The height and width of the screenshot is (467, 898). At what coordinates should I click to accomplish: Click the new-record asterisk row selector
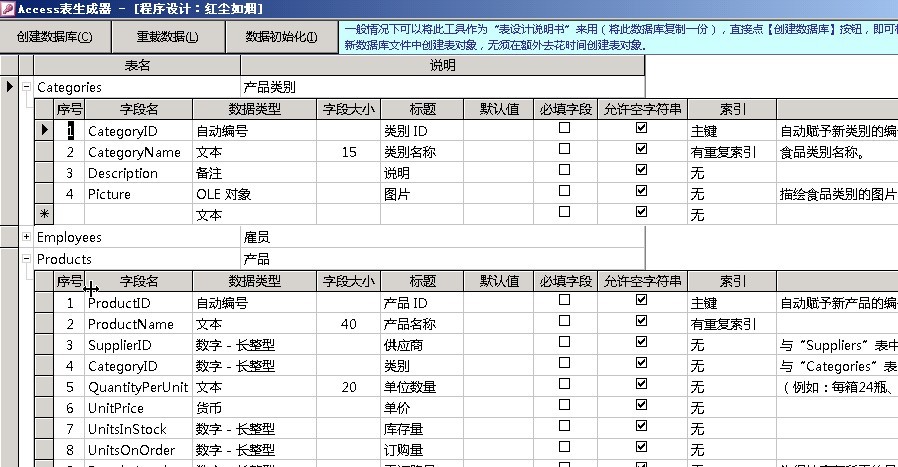(44, 214)
